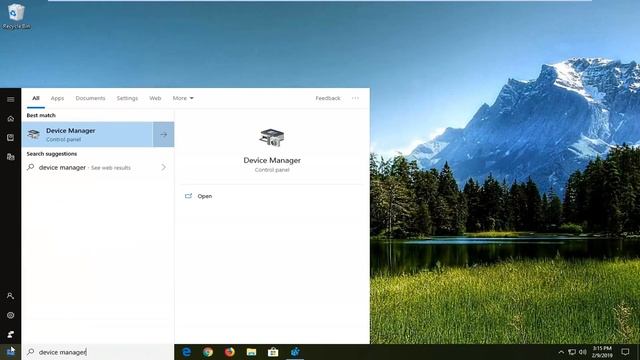
Task: Switch to the Web search tab
Action: click(x=155, y=98)
